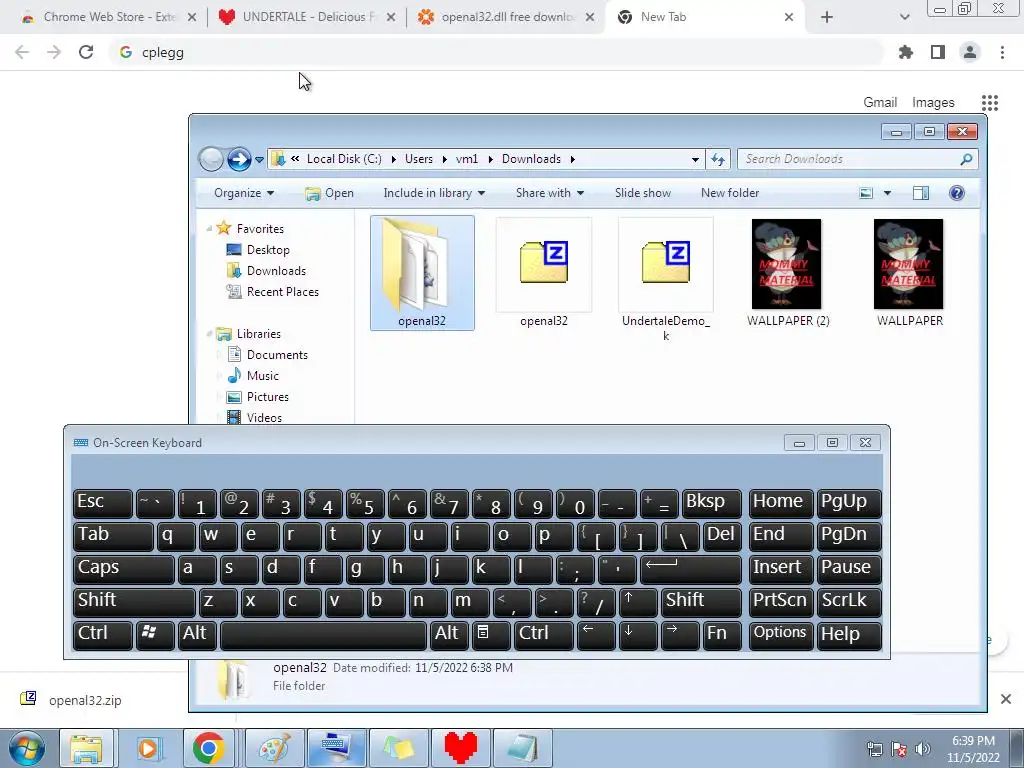Screen dimensions: 1024x768
Task: Collapse the Libraries tree group
Action: (209, 334)
